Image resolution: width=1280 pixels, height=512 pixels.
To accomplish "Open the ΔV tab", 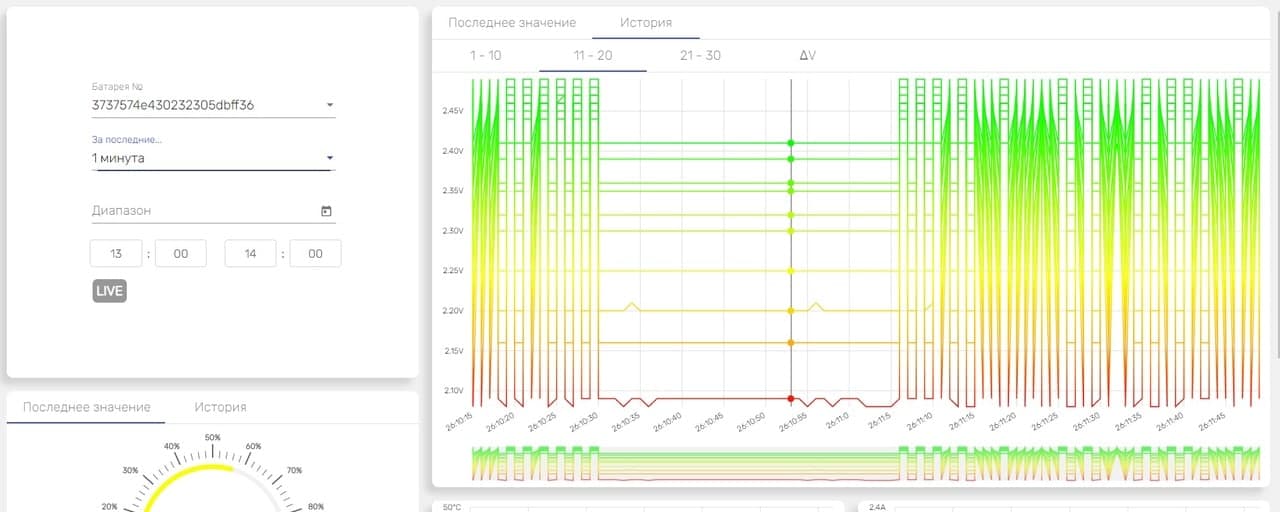I will coord(807,55).
